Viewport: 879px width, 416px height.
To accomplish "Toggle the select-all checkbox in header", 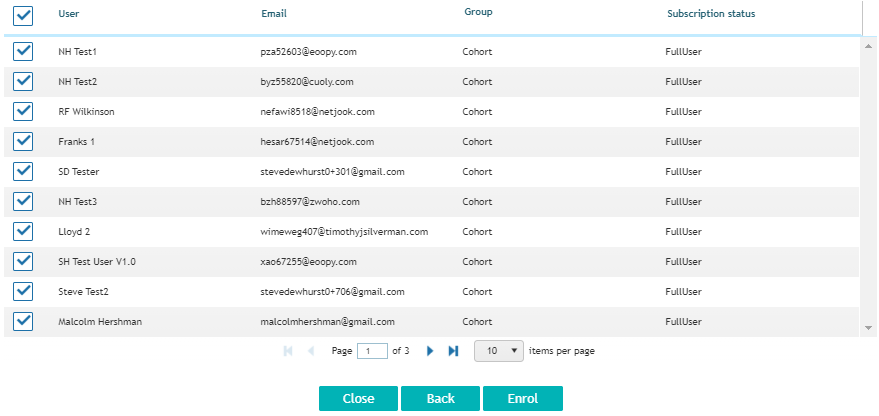I will click(23, 16).
